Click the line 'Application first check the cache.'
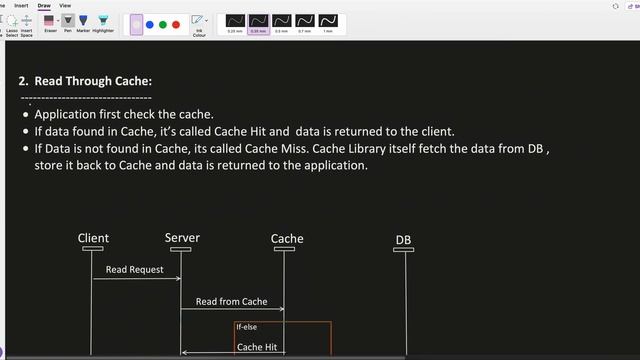Image resolution: width=640 pixels, height=360 pixels. click(x=124, y=114)
